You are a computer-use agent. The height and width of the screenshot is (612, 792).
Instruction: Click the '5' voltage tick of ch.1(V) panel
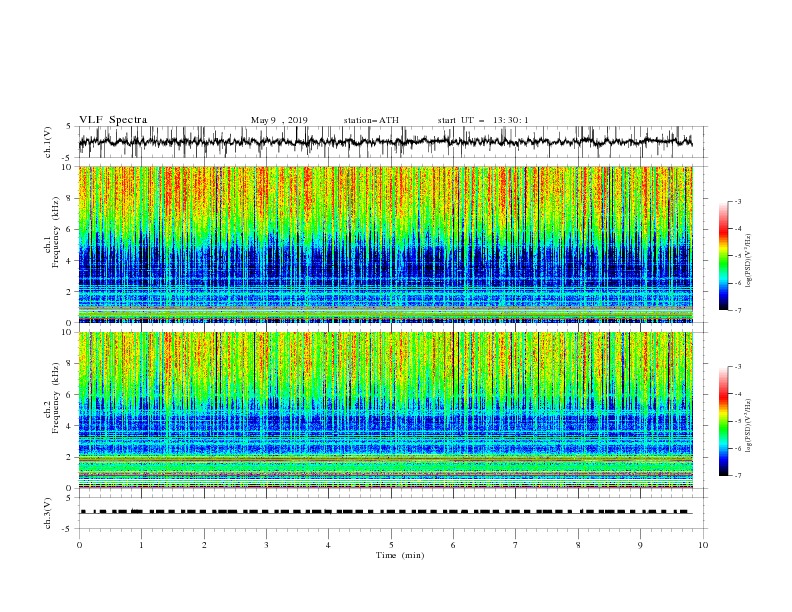69,127
